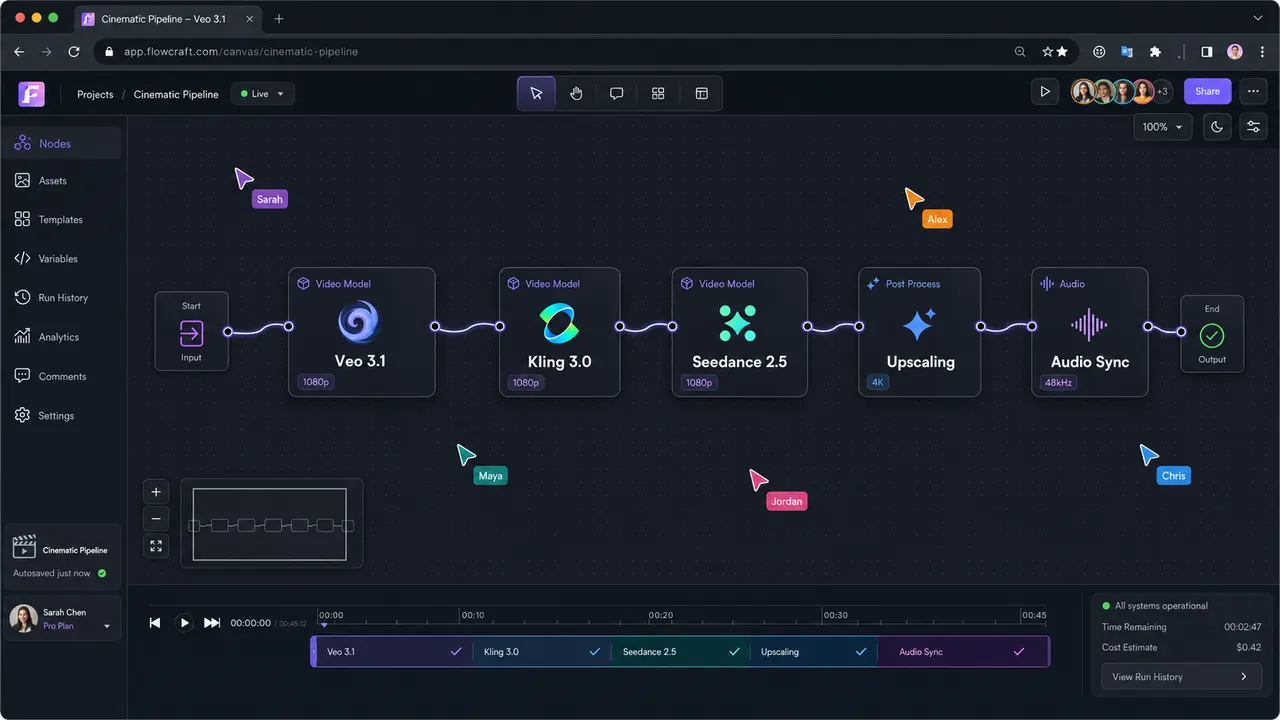
Task: Open Run History in the sidebar
Action: coord(61,298)
